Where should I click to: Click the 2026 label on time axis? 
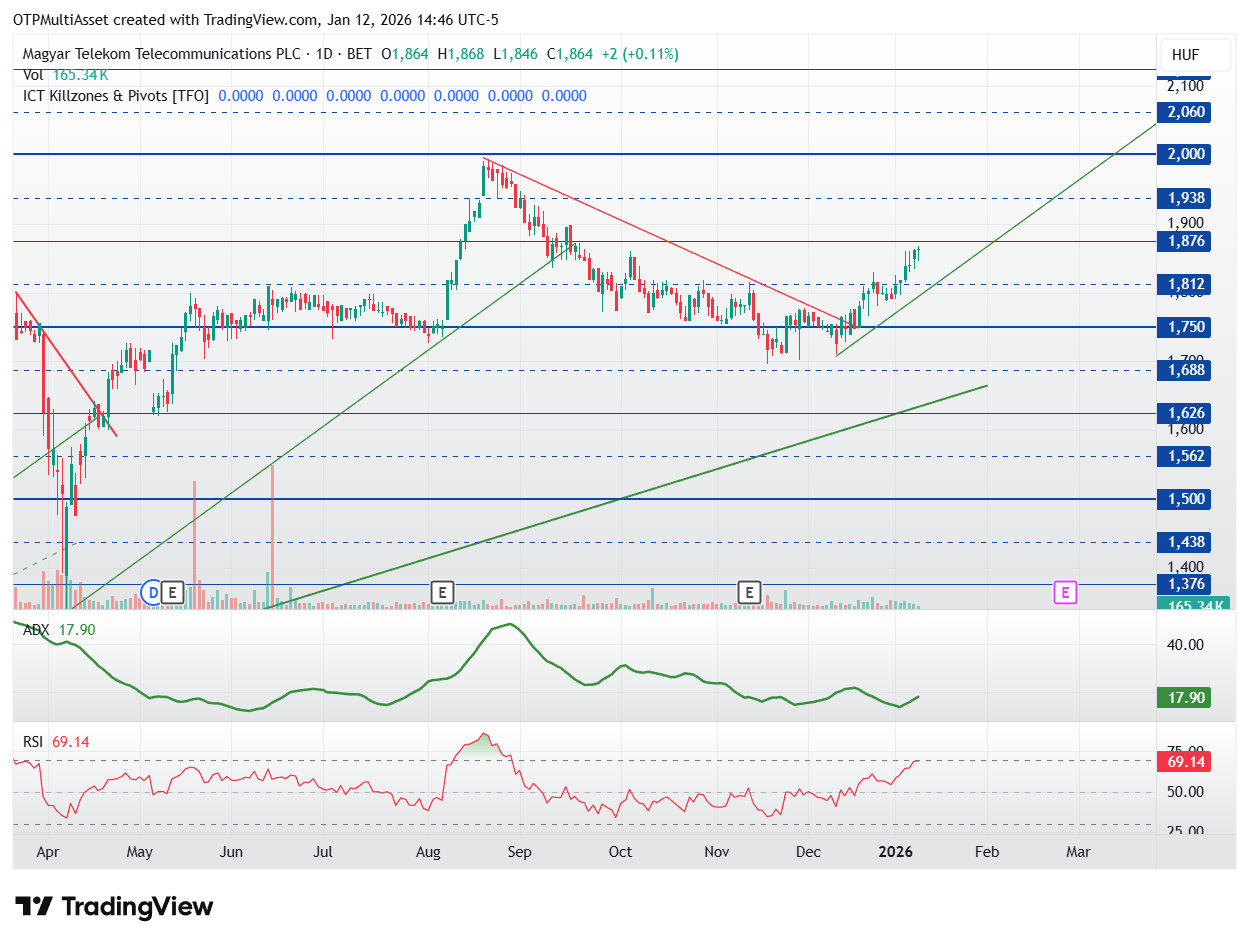coord(894,852)
